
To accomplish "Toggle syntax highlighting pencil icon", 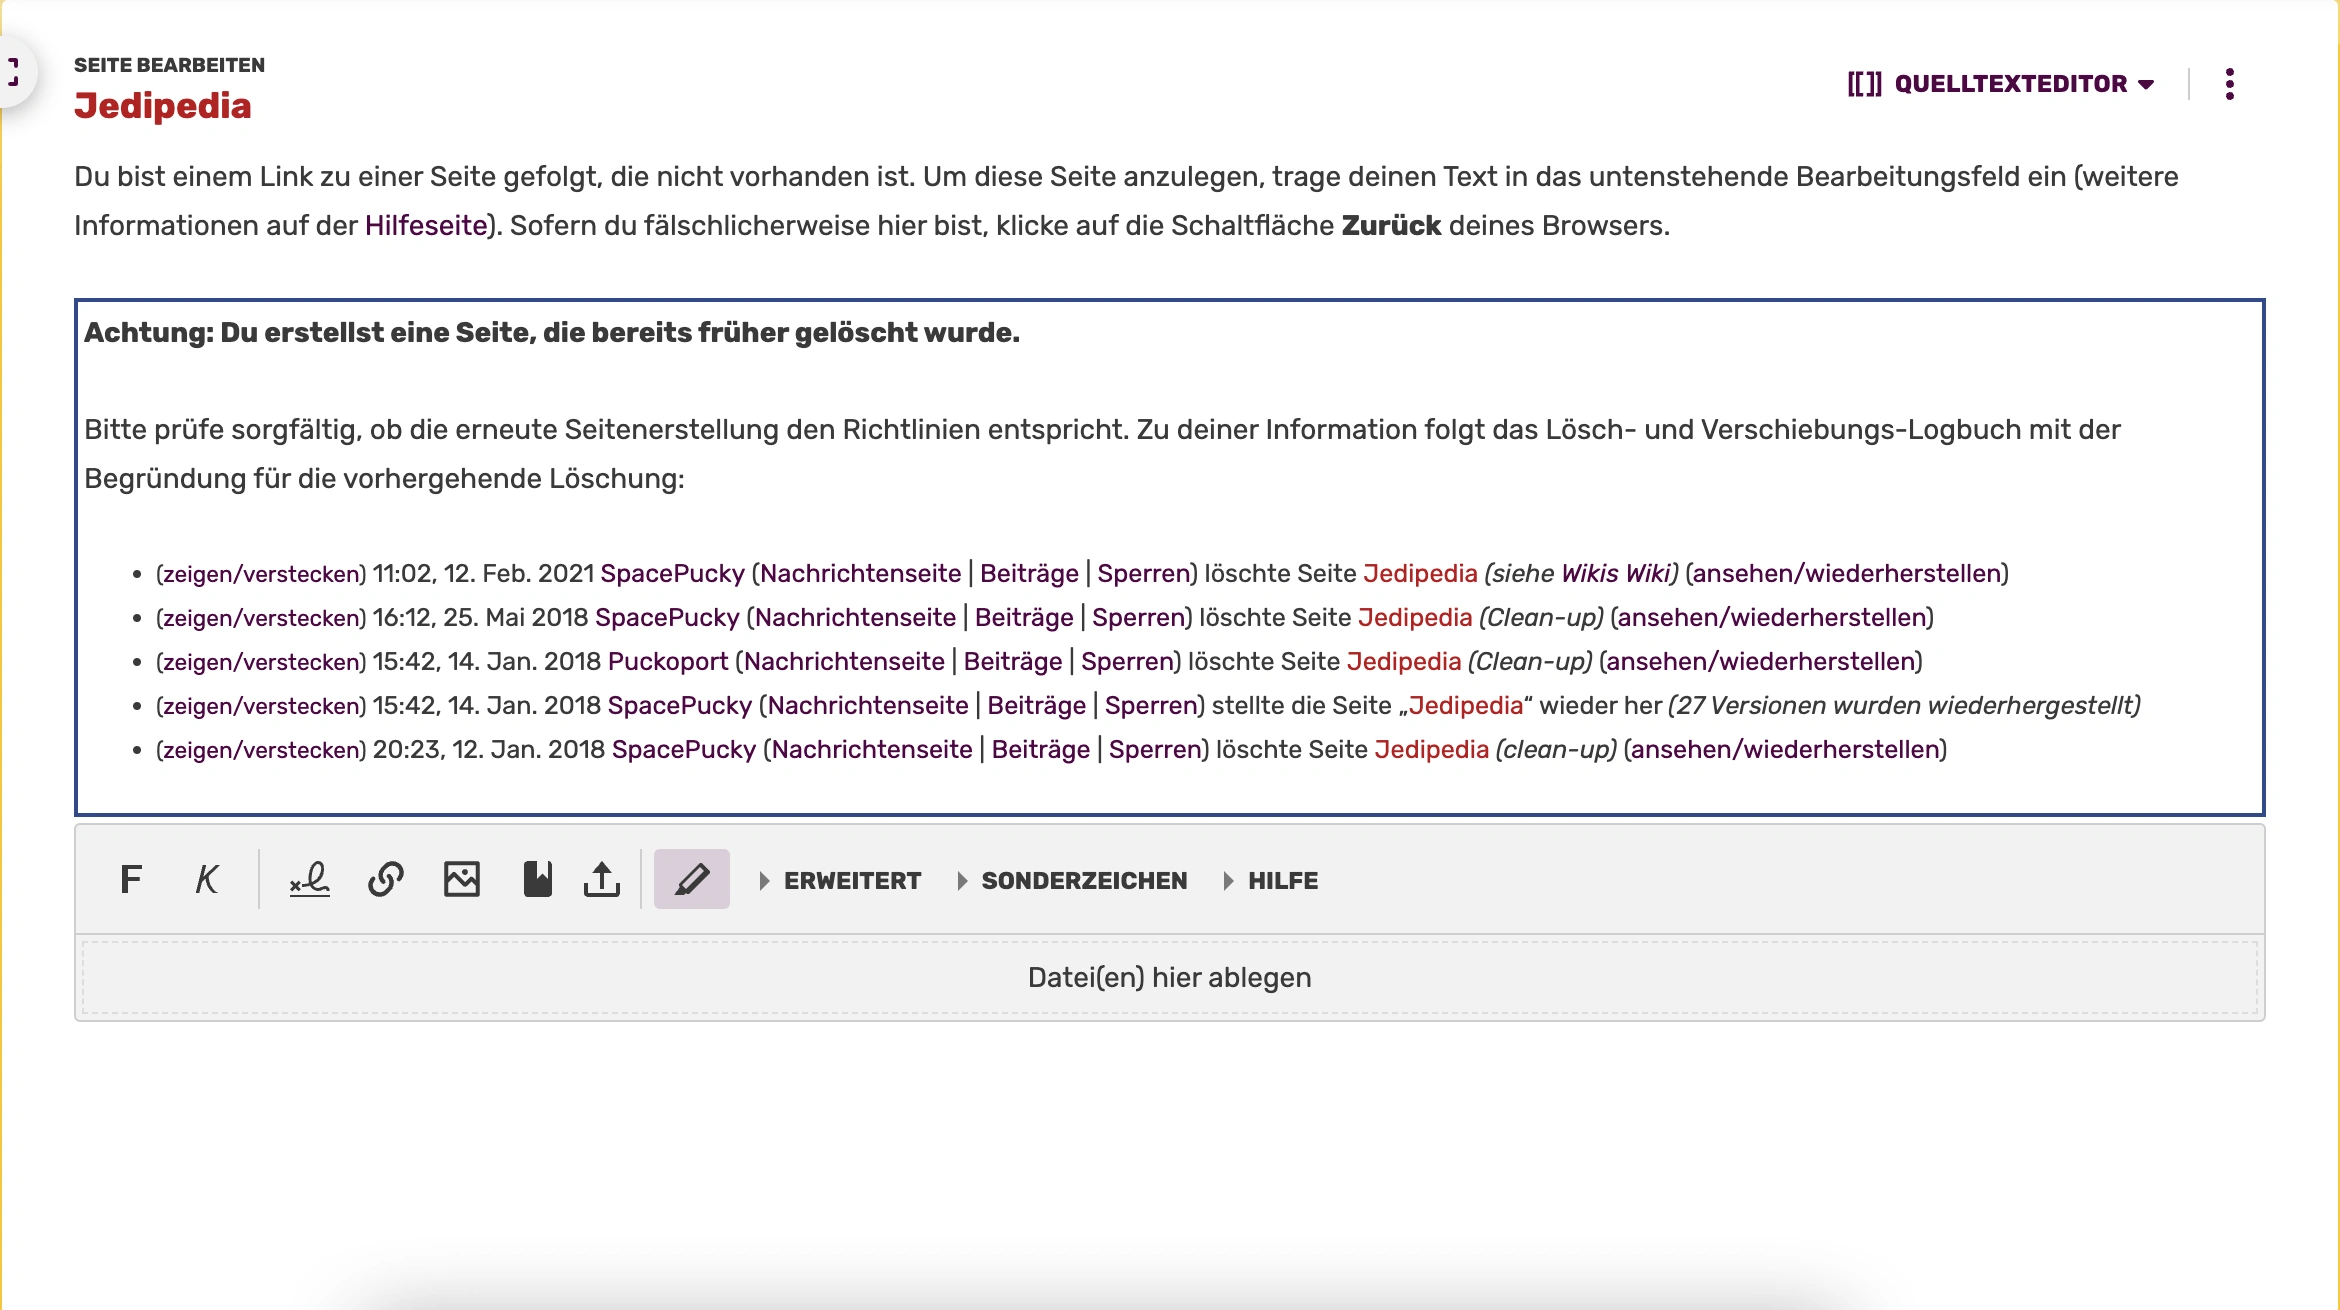I will (692, 880).
